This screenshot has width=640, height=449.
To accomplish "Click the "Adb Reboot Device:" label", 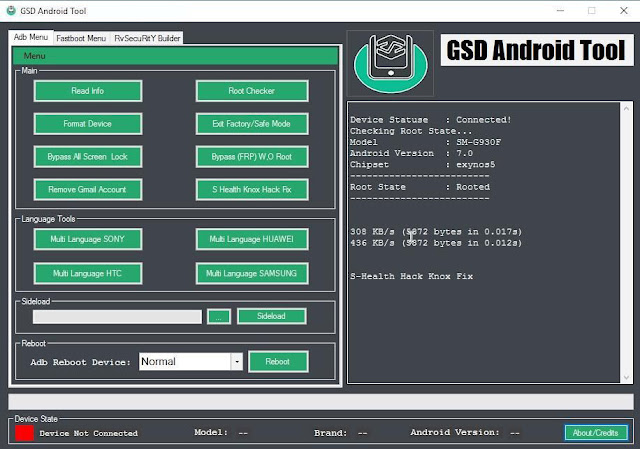I will [x=80, y=362].
